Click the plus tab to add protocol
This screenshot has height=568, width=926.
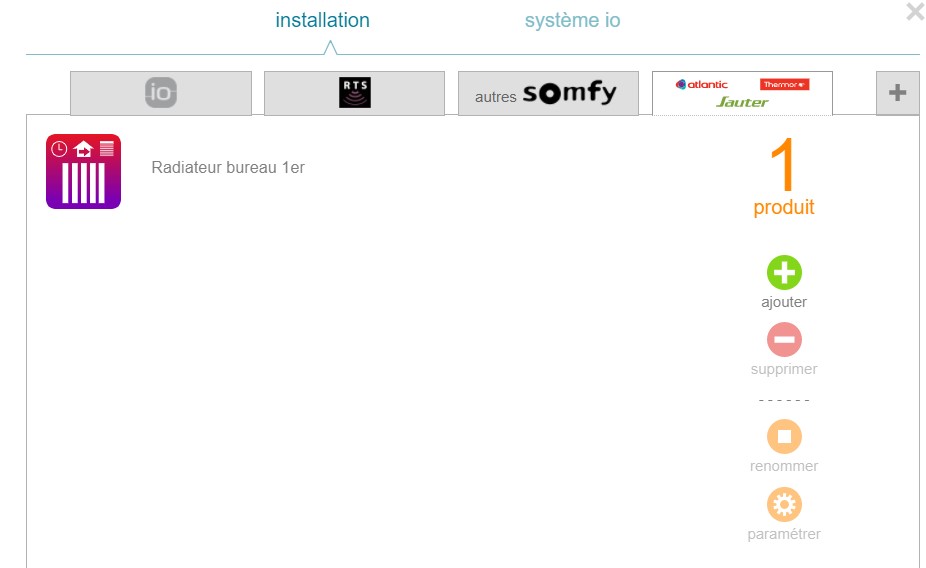click(x=897, y=93)
